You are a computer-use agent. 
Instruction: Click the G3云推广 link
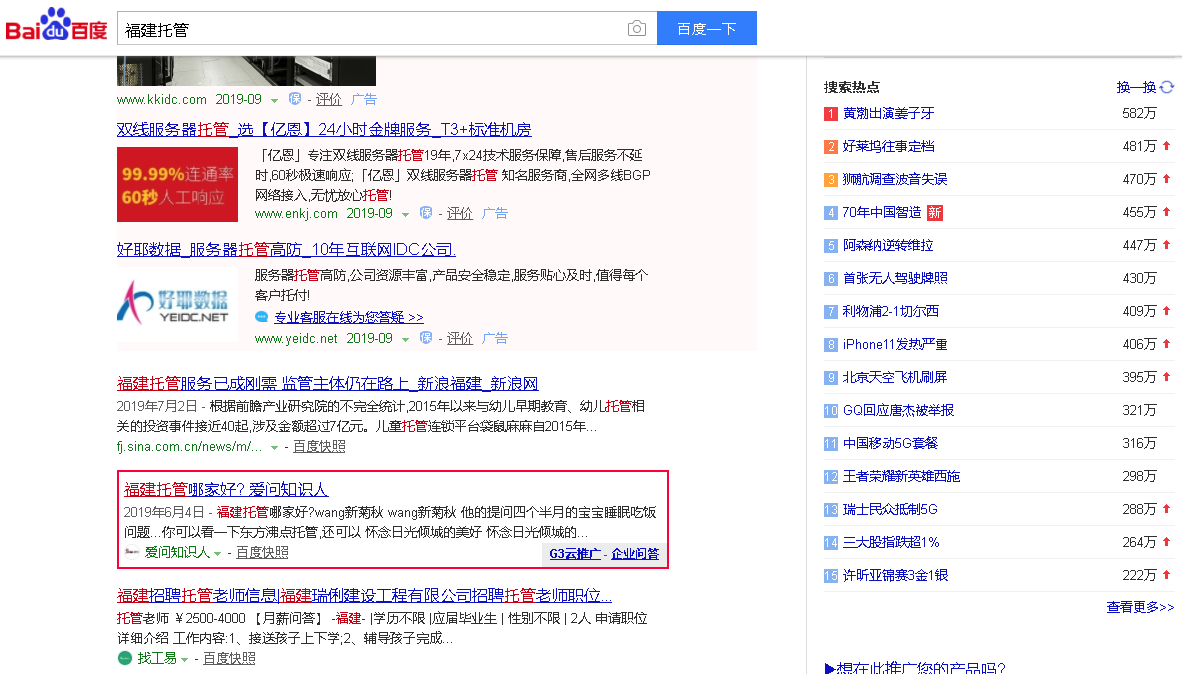pyautogui.click(x=574, y=554)
